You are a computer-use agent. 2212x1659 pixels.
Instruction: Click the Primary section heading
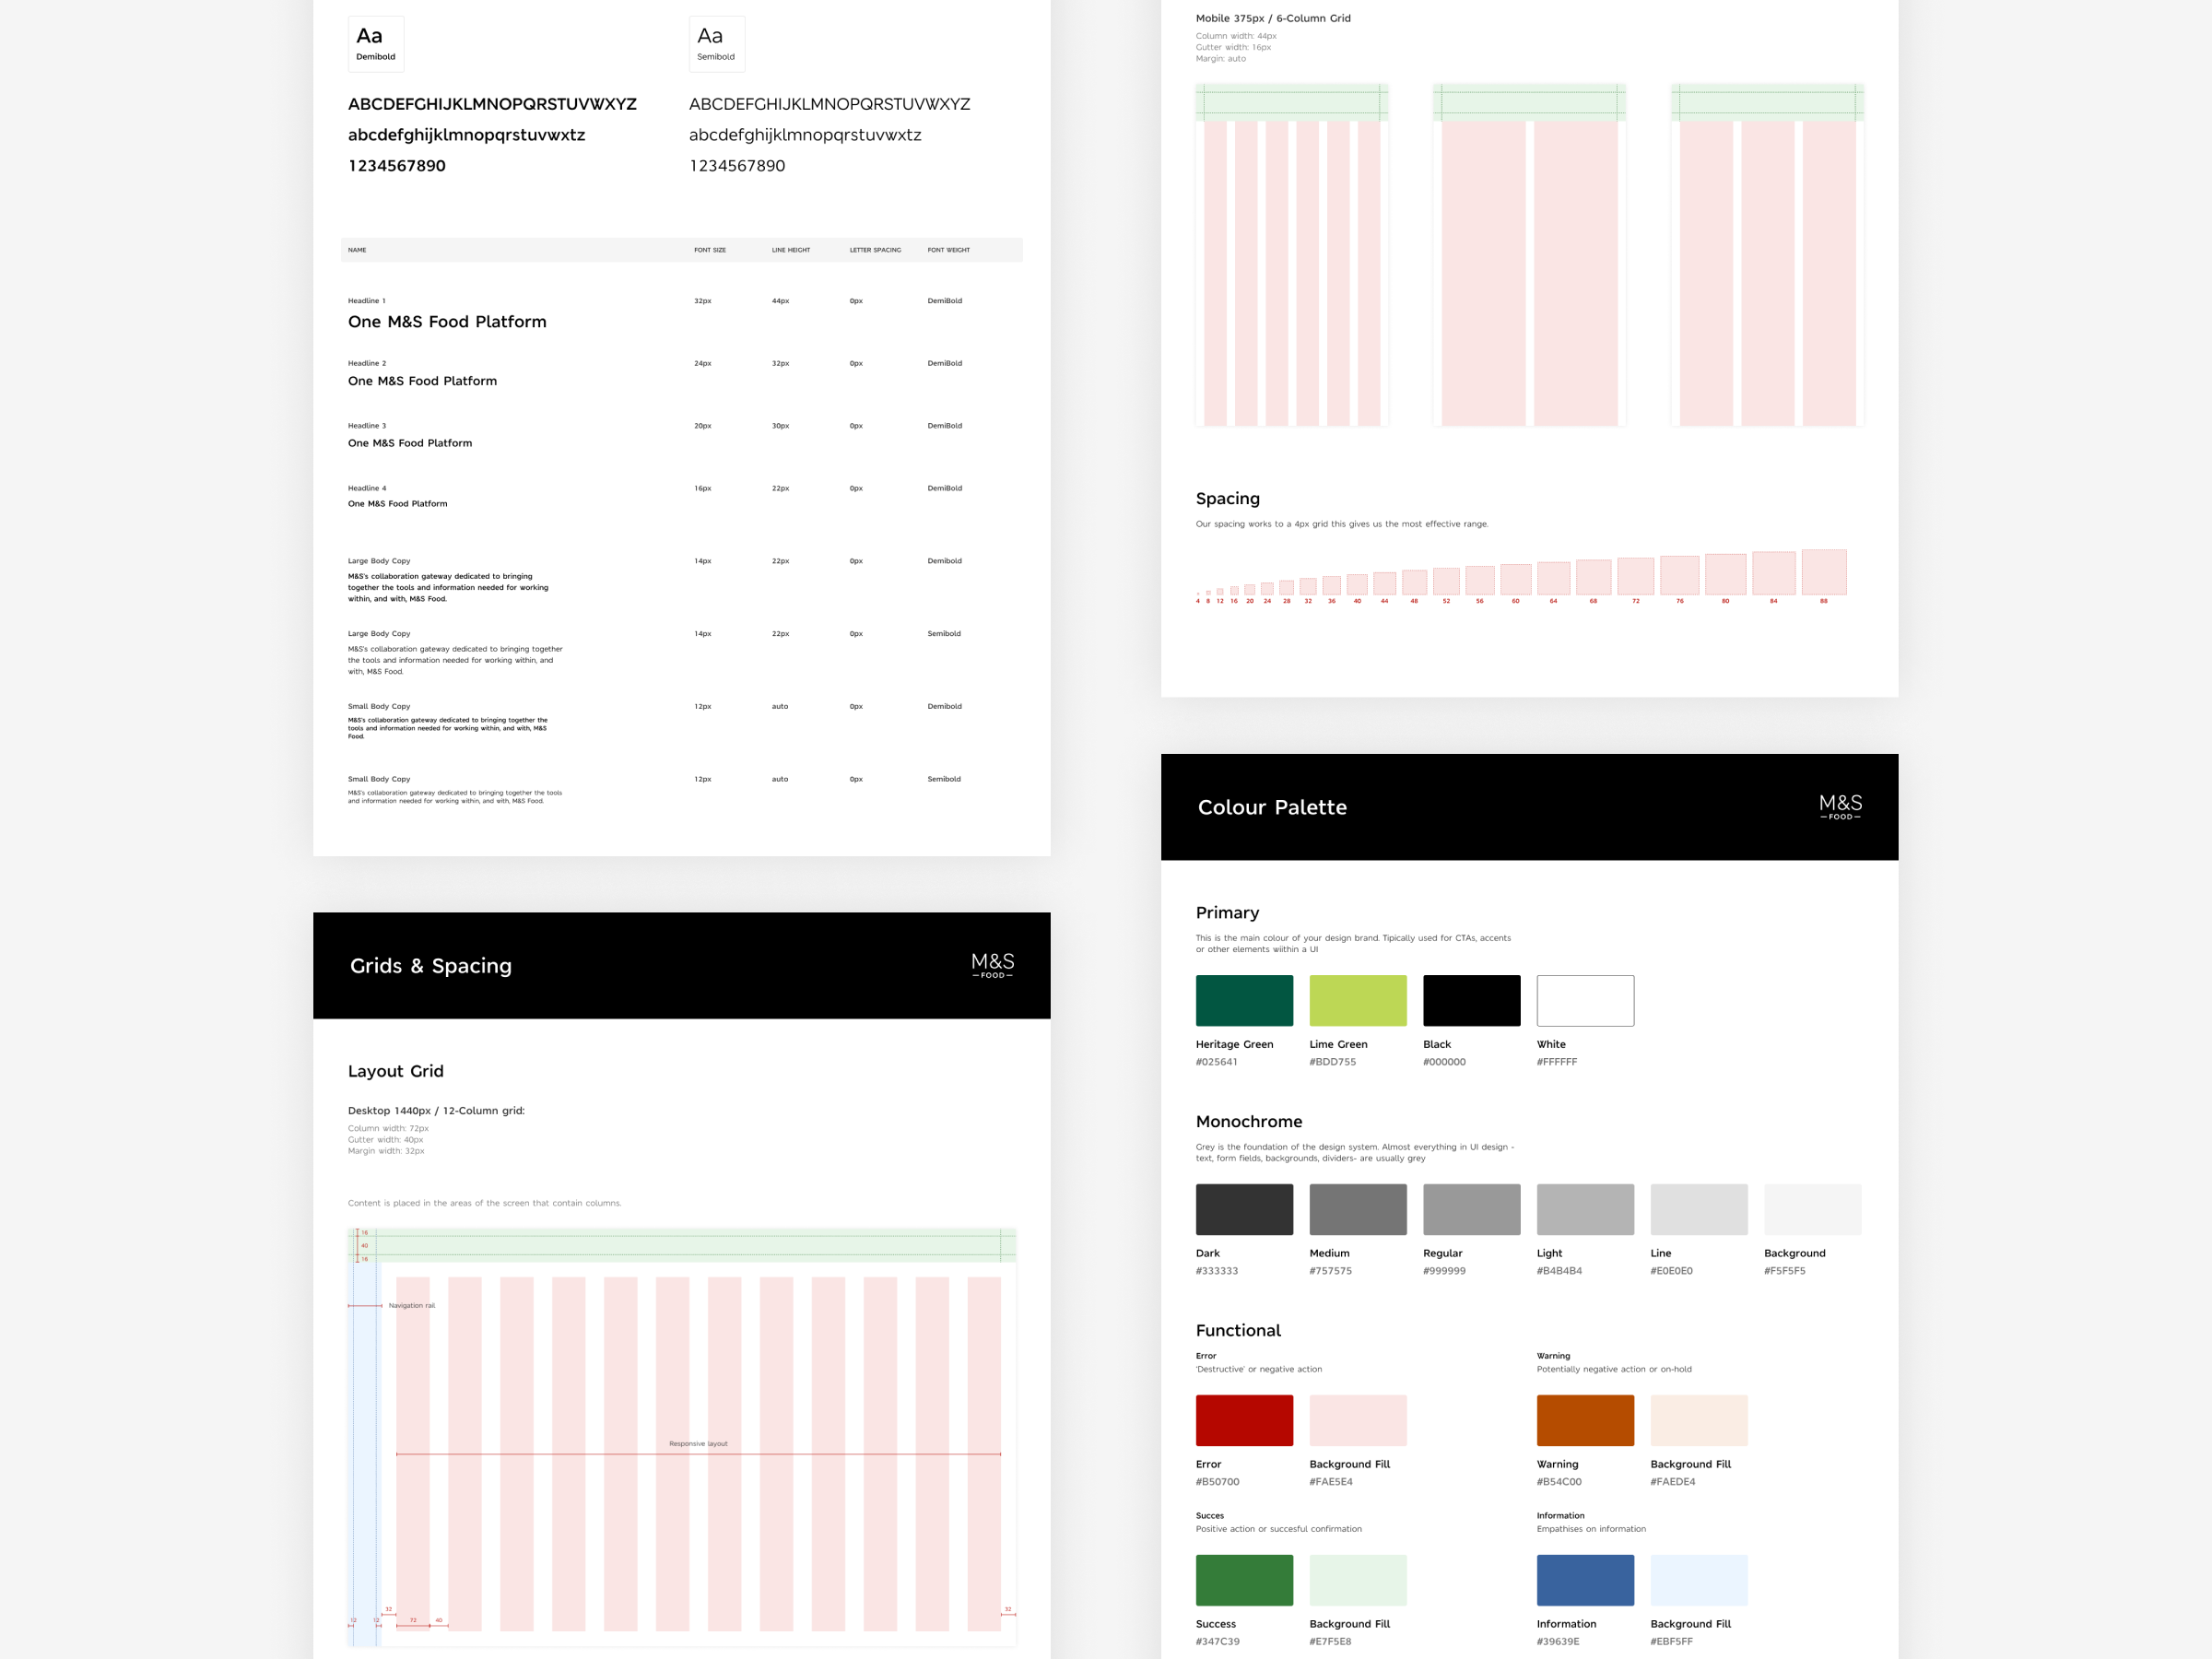tap(1228, 913)
